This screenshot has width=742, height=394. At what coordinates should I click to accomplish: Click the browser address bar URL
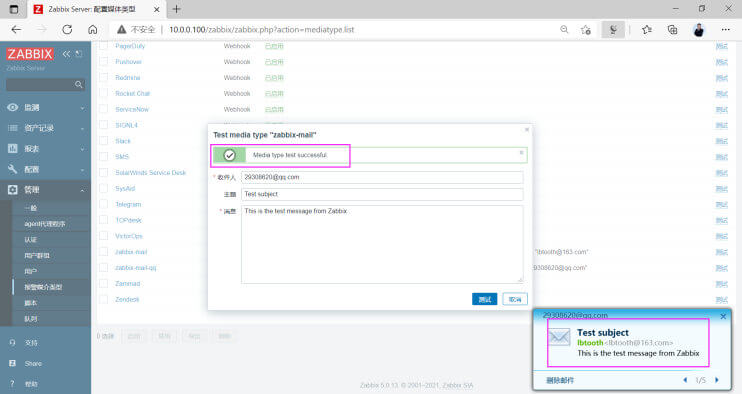[x=262, y=29]
